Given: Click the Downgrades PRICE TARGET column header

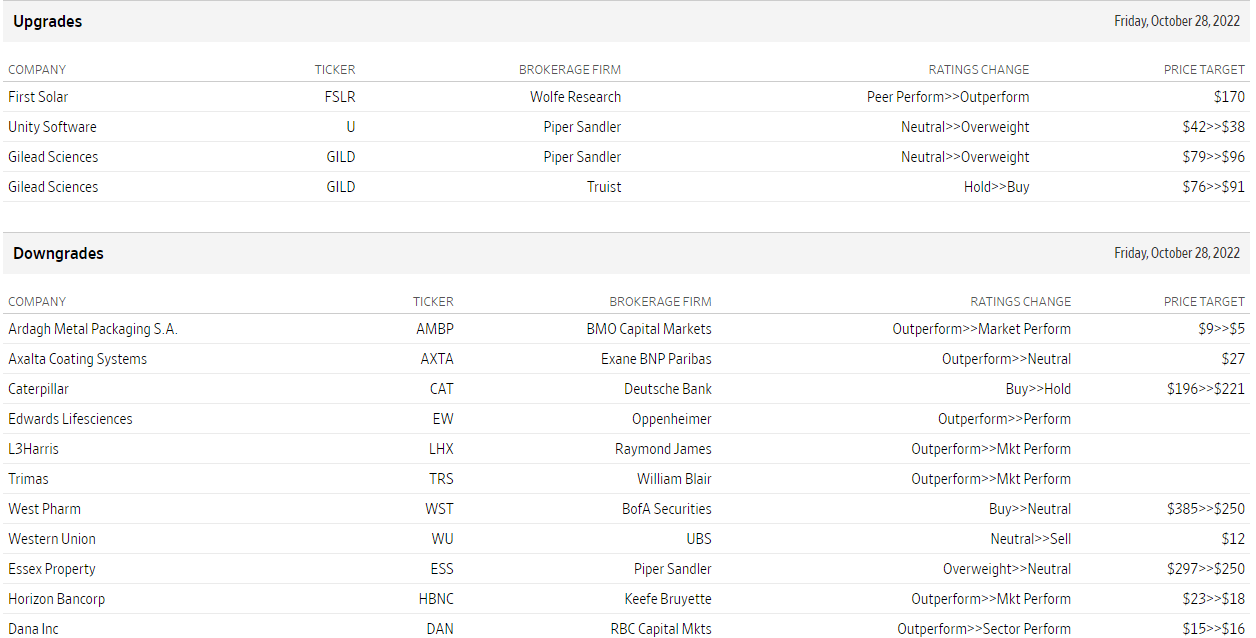Looking at the screenshot, I should pos(1204,301).
